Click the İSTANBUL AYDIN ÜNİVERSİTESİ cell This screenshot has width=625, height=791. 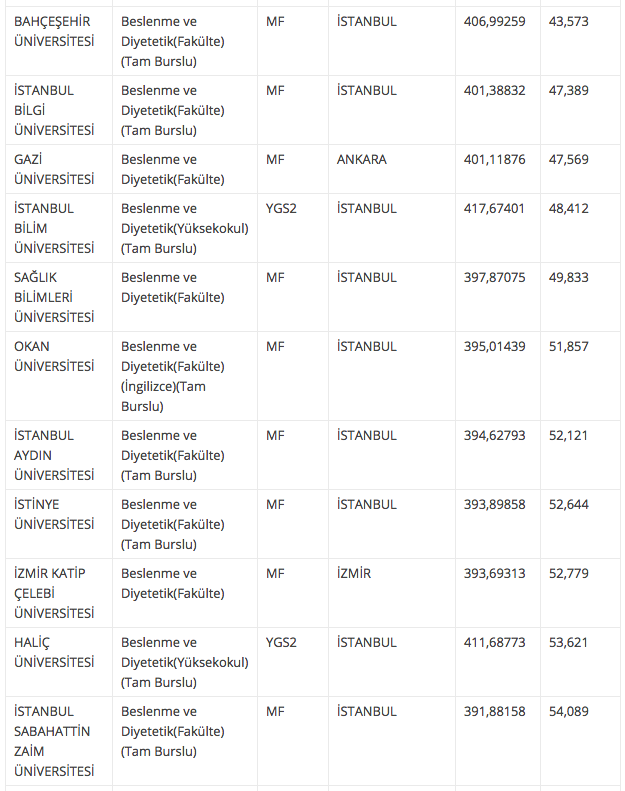click(x=55, y=455)
